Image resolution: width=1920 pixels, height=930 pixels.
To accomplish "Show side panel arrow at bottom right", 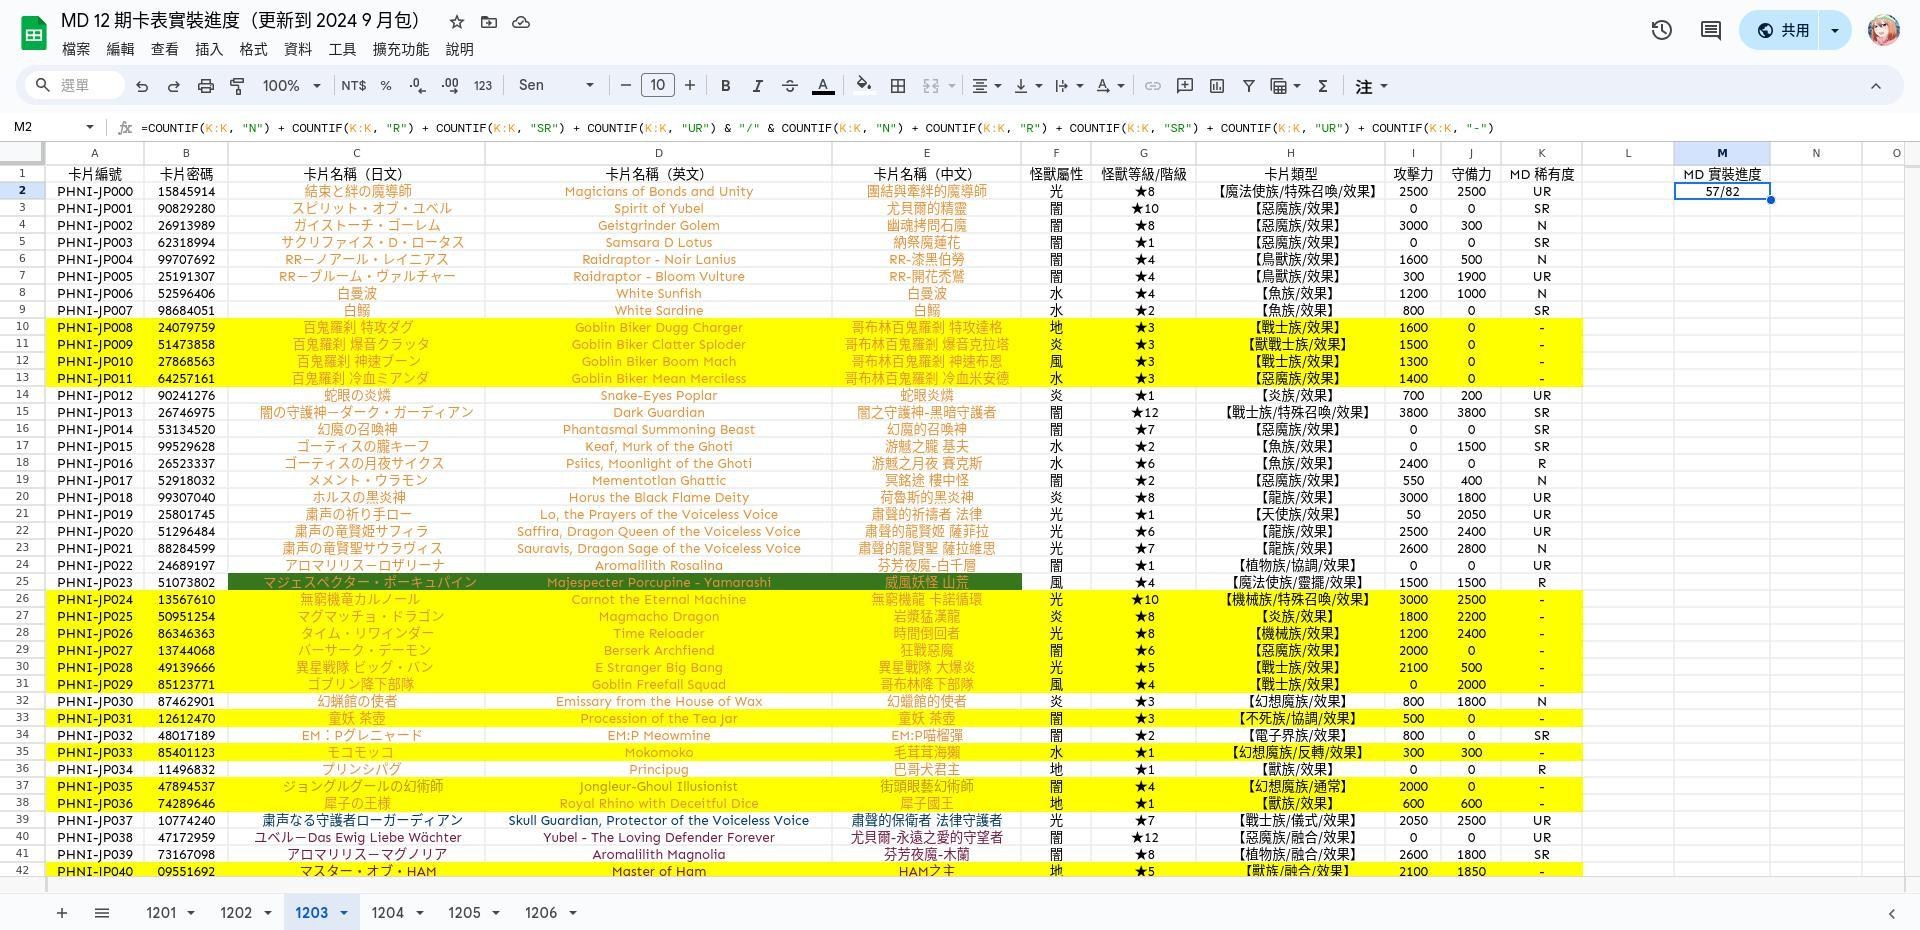I will [1892, 913].
